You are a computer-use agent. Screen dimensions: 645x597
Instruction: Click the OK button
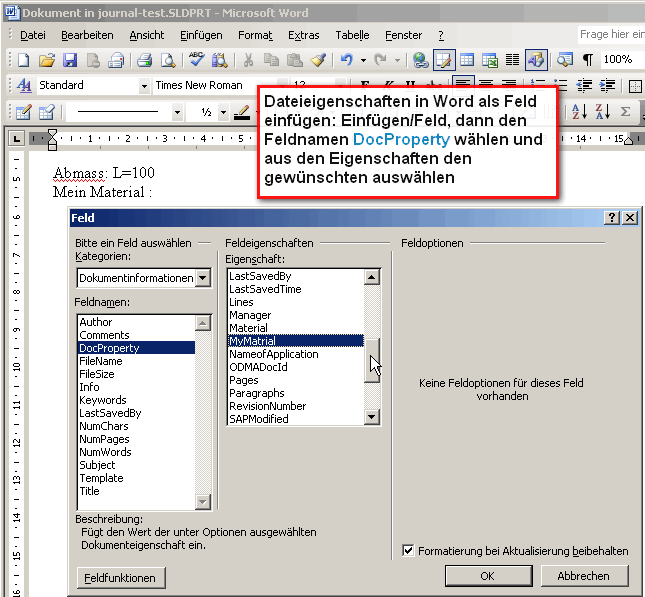(487, 576)
